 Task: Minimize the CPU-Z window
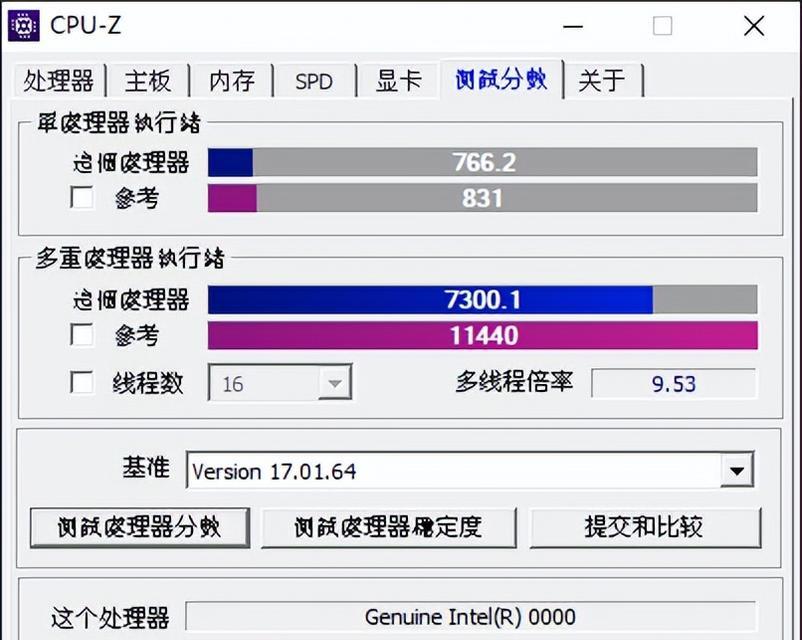click(573, 26)
